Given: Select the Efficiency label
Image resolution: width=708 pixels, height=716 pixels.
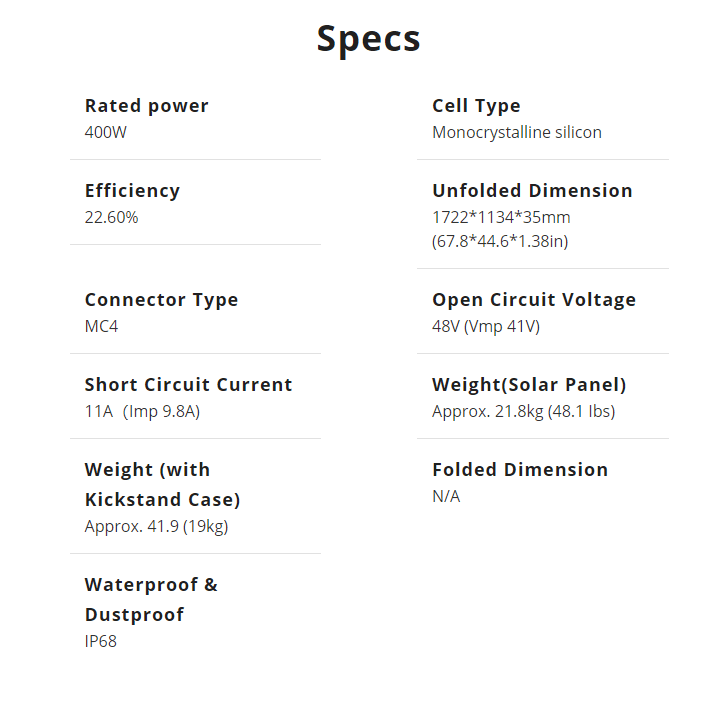Looking at the screenshot, I should click(132, 191).
